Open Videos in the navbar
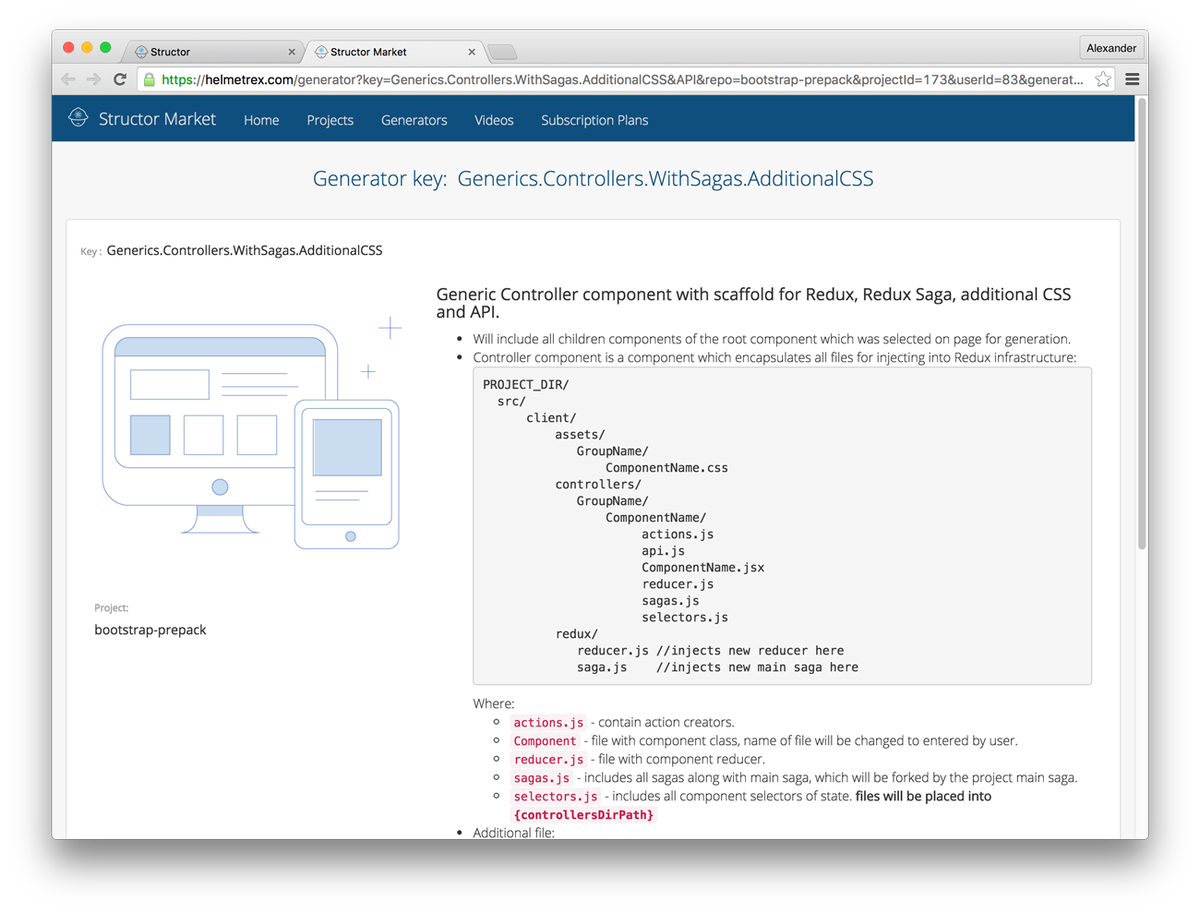The image size is (1200, 913). pos(494,120)
